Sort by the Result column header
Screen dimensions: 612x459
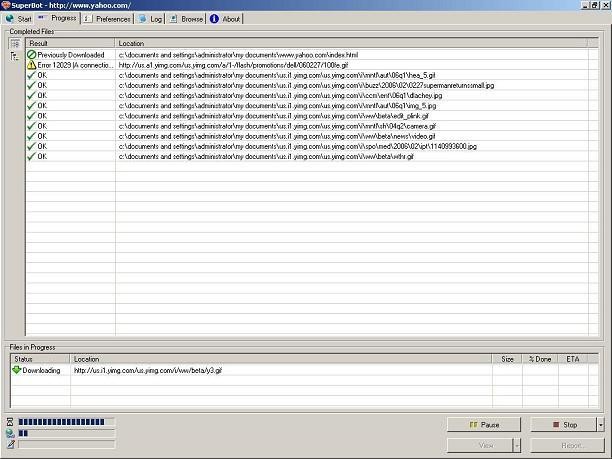[x=71, y=43]
